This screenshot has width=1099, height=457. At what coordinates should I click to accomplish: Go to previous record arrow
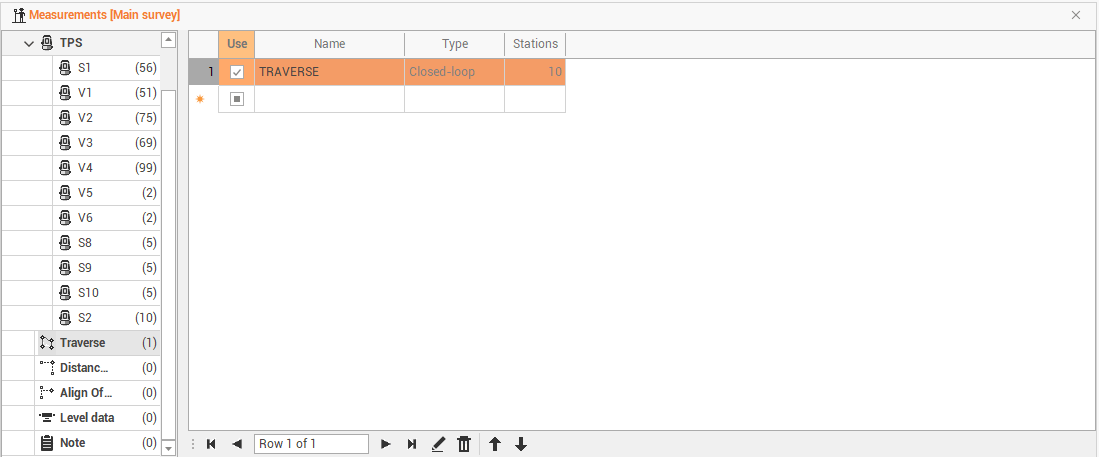pyautogui.click(x=237, y=444)
